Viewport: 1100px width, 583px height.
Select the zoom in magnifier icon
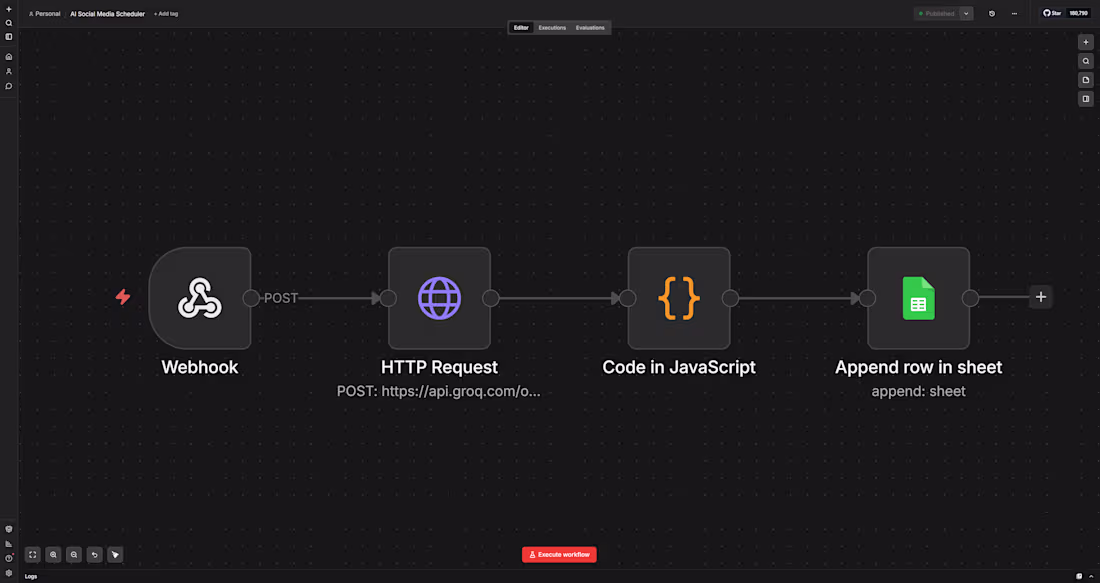(x=53, y=554)
